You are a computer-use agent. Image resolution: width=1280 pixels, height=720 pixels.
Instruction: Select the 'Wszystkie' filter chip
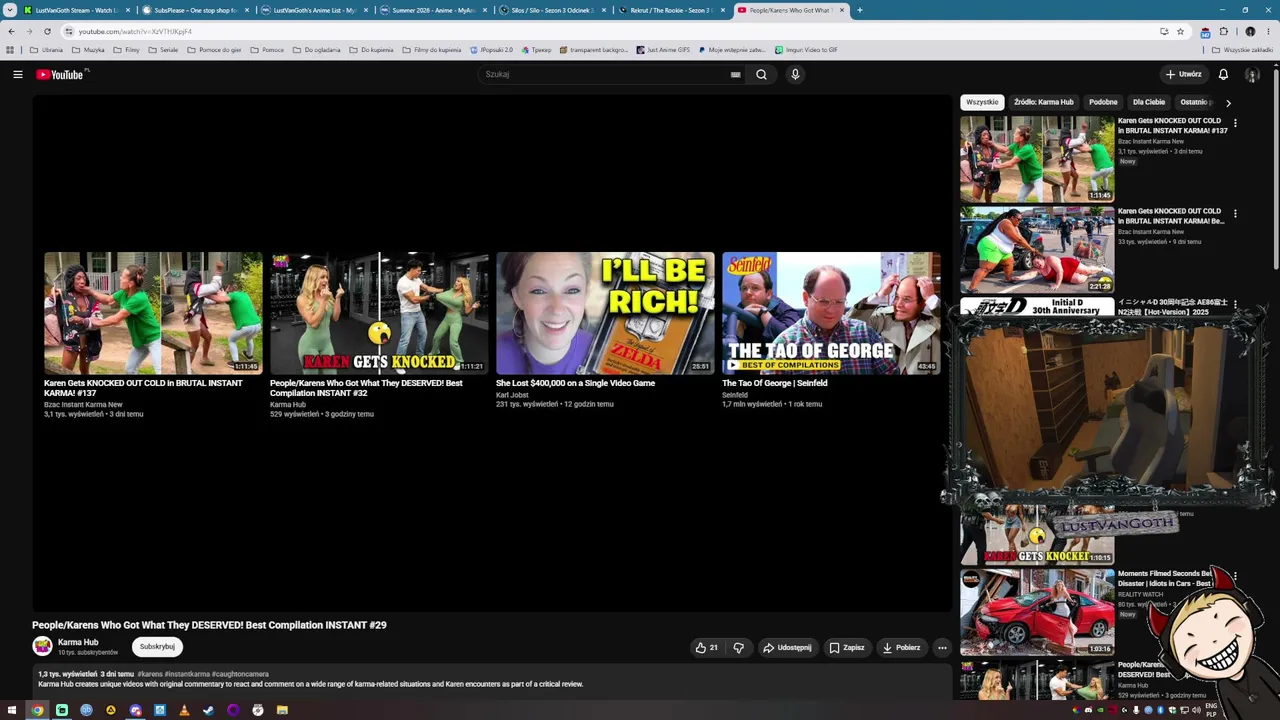point(982,102)
